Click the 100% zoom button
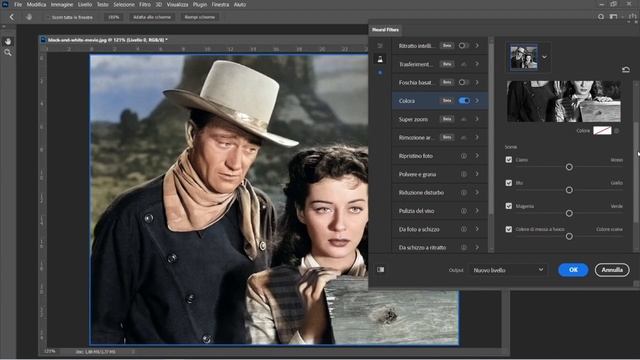 (114, 17)
